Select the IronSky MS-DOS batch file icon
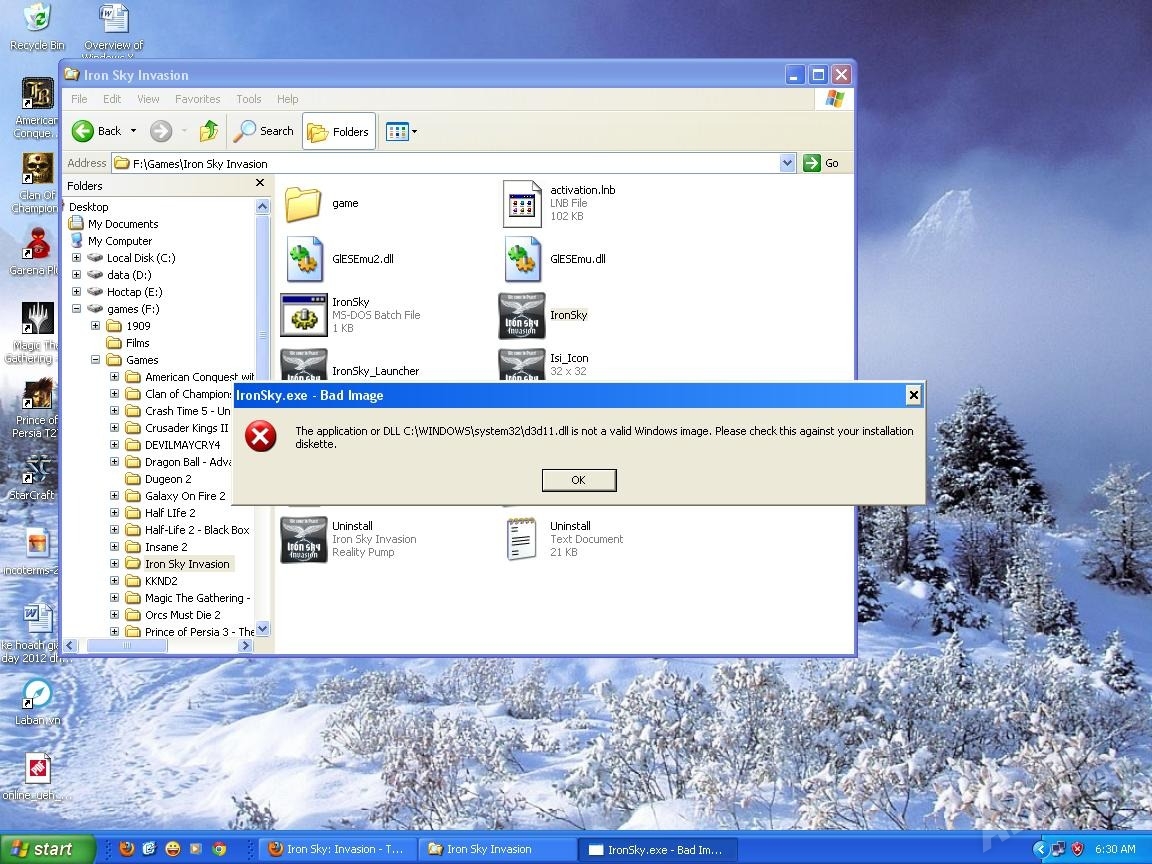The width and height of the screenshot is (1152, 864). (x=304, y=315)
